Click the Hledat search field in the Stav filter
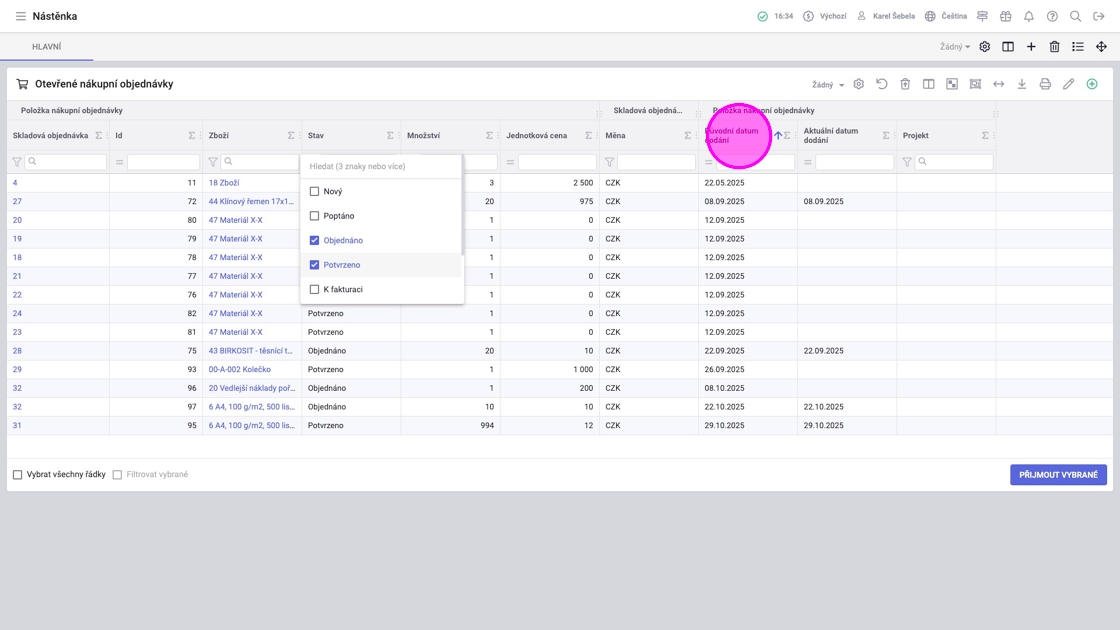 (381, 166)
